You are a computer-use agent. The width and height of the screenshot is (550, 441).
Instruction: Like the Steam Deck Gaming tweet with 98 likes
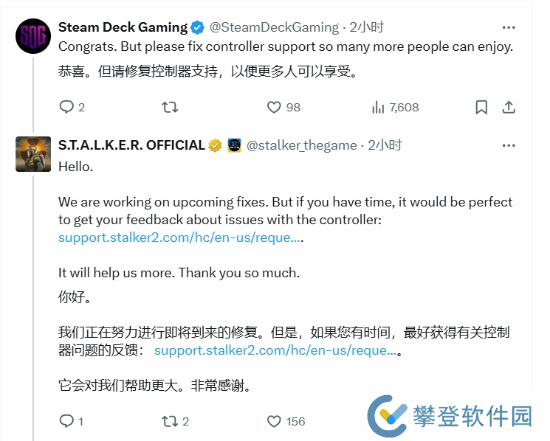(x=274, y=107)
